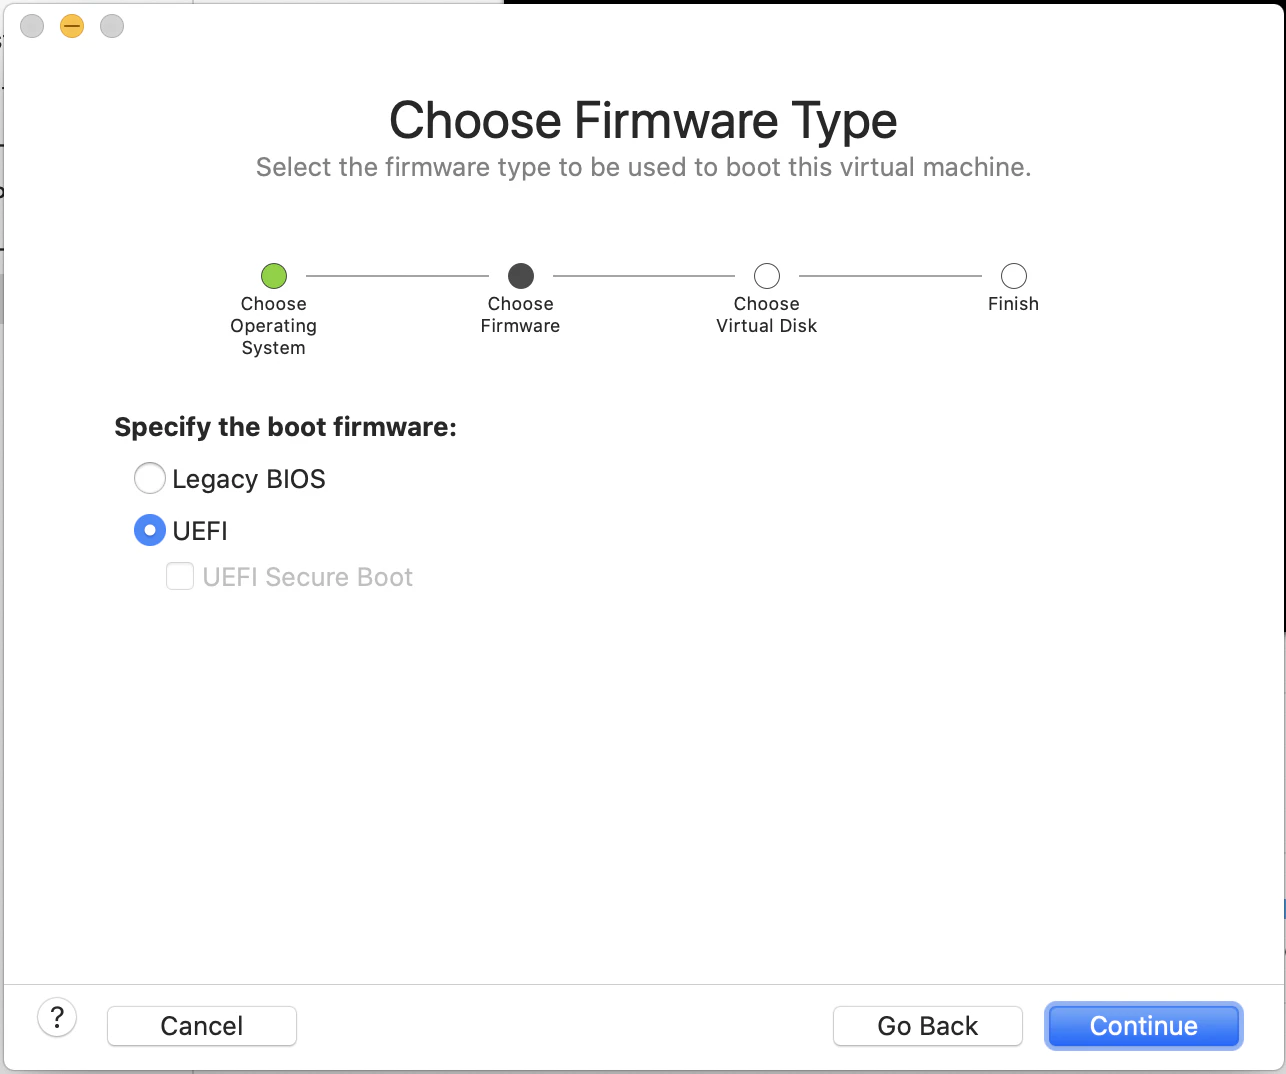Click the Choose Firmware step circle
This screenshot has width=1286, height=1074.
[521, 276]
